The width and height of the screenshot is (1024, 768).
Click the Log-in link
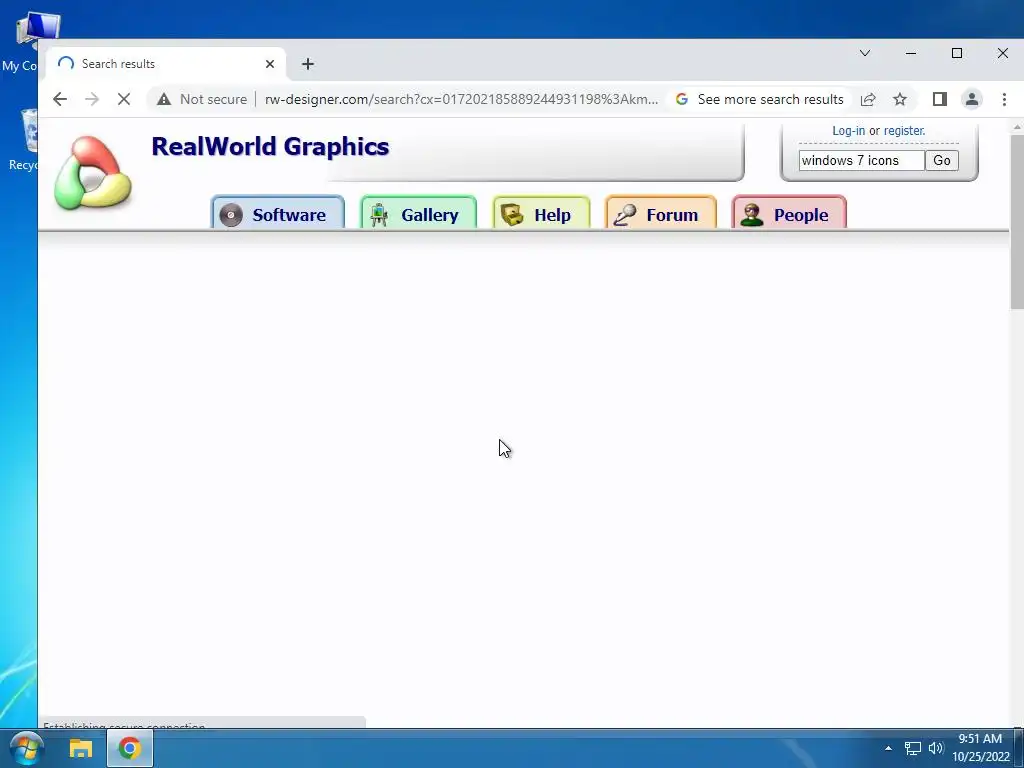(848, 131)
